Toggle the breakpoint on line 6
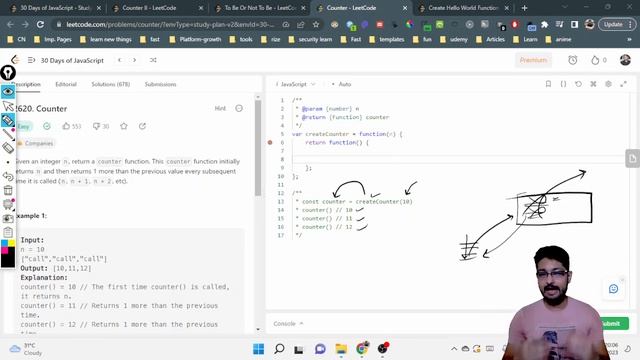Screen dimensions: 640x360 click(270, 142)
